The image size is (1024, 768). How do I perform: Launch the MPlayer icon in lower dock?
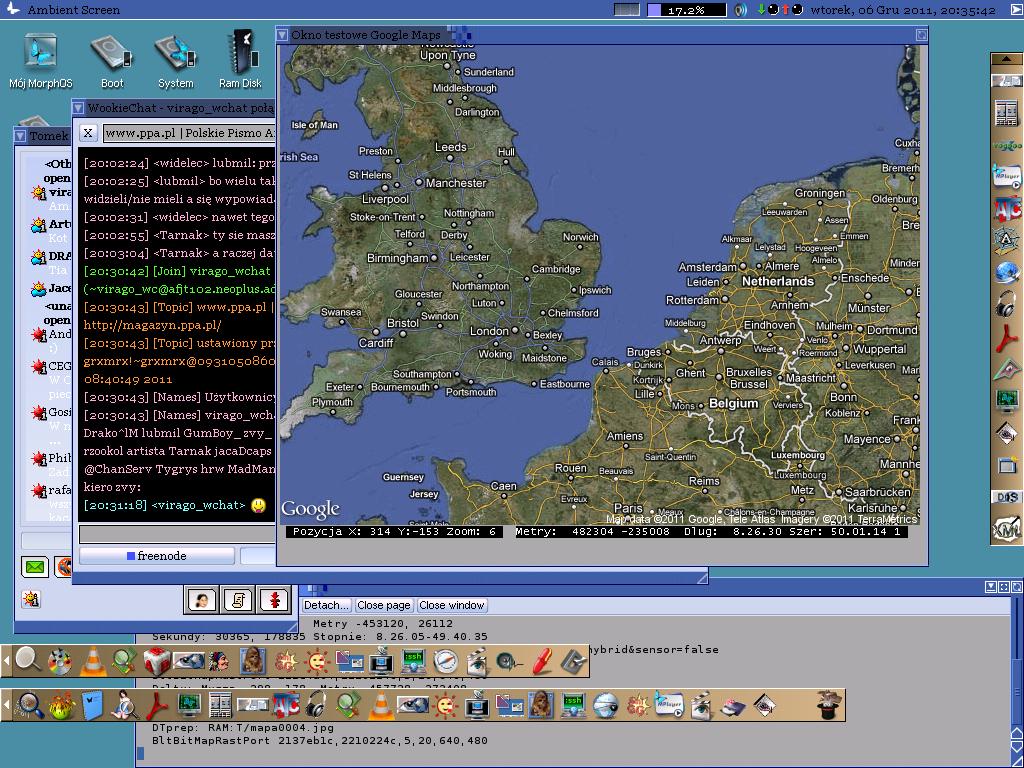(668, 706)
